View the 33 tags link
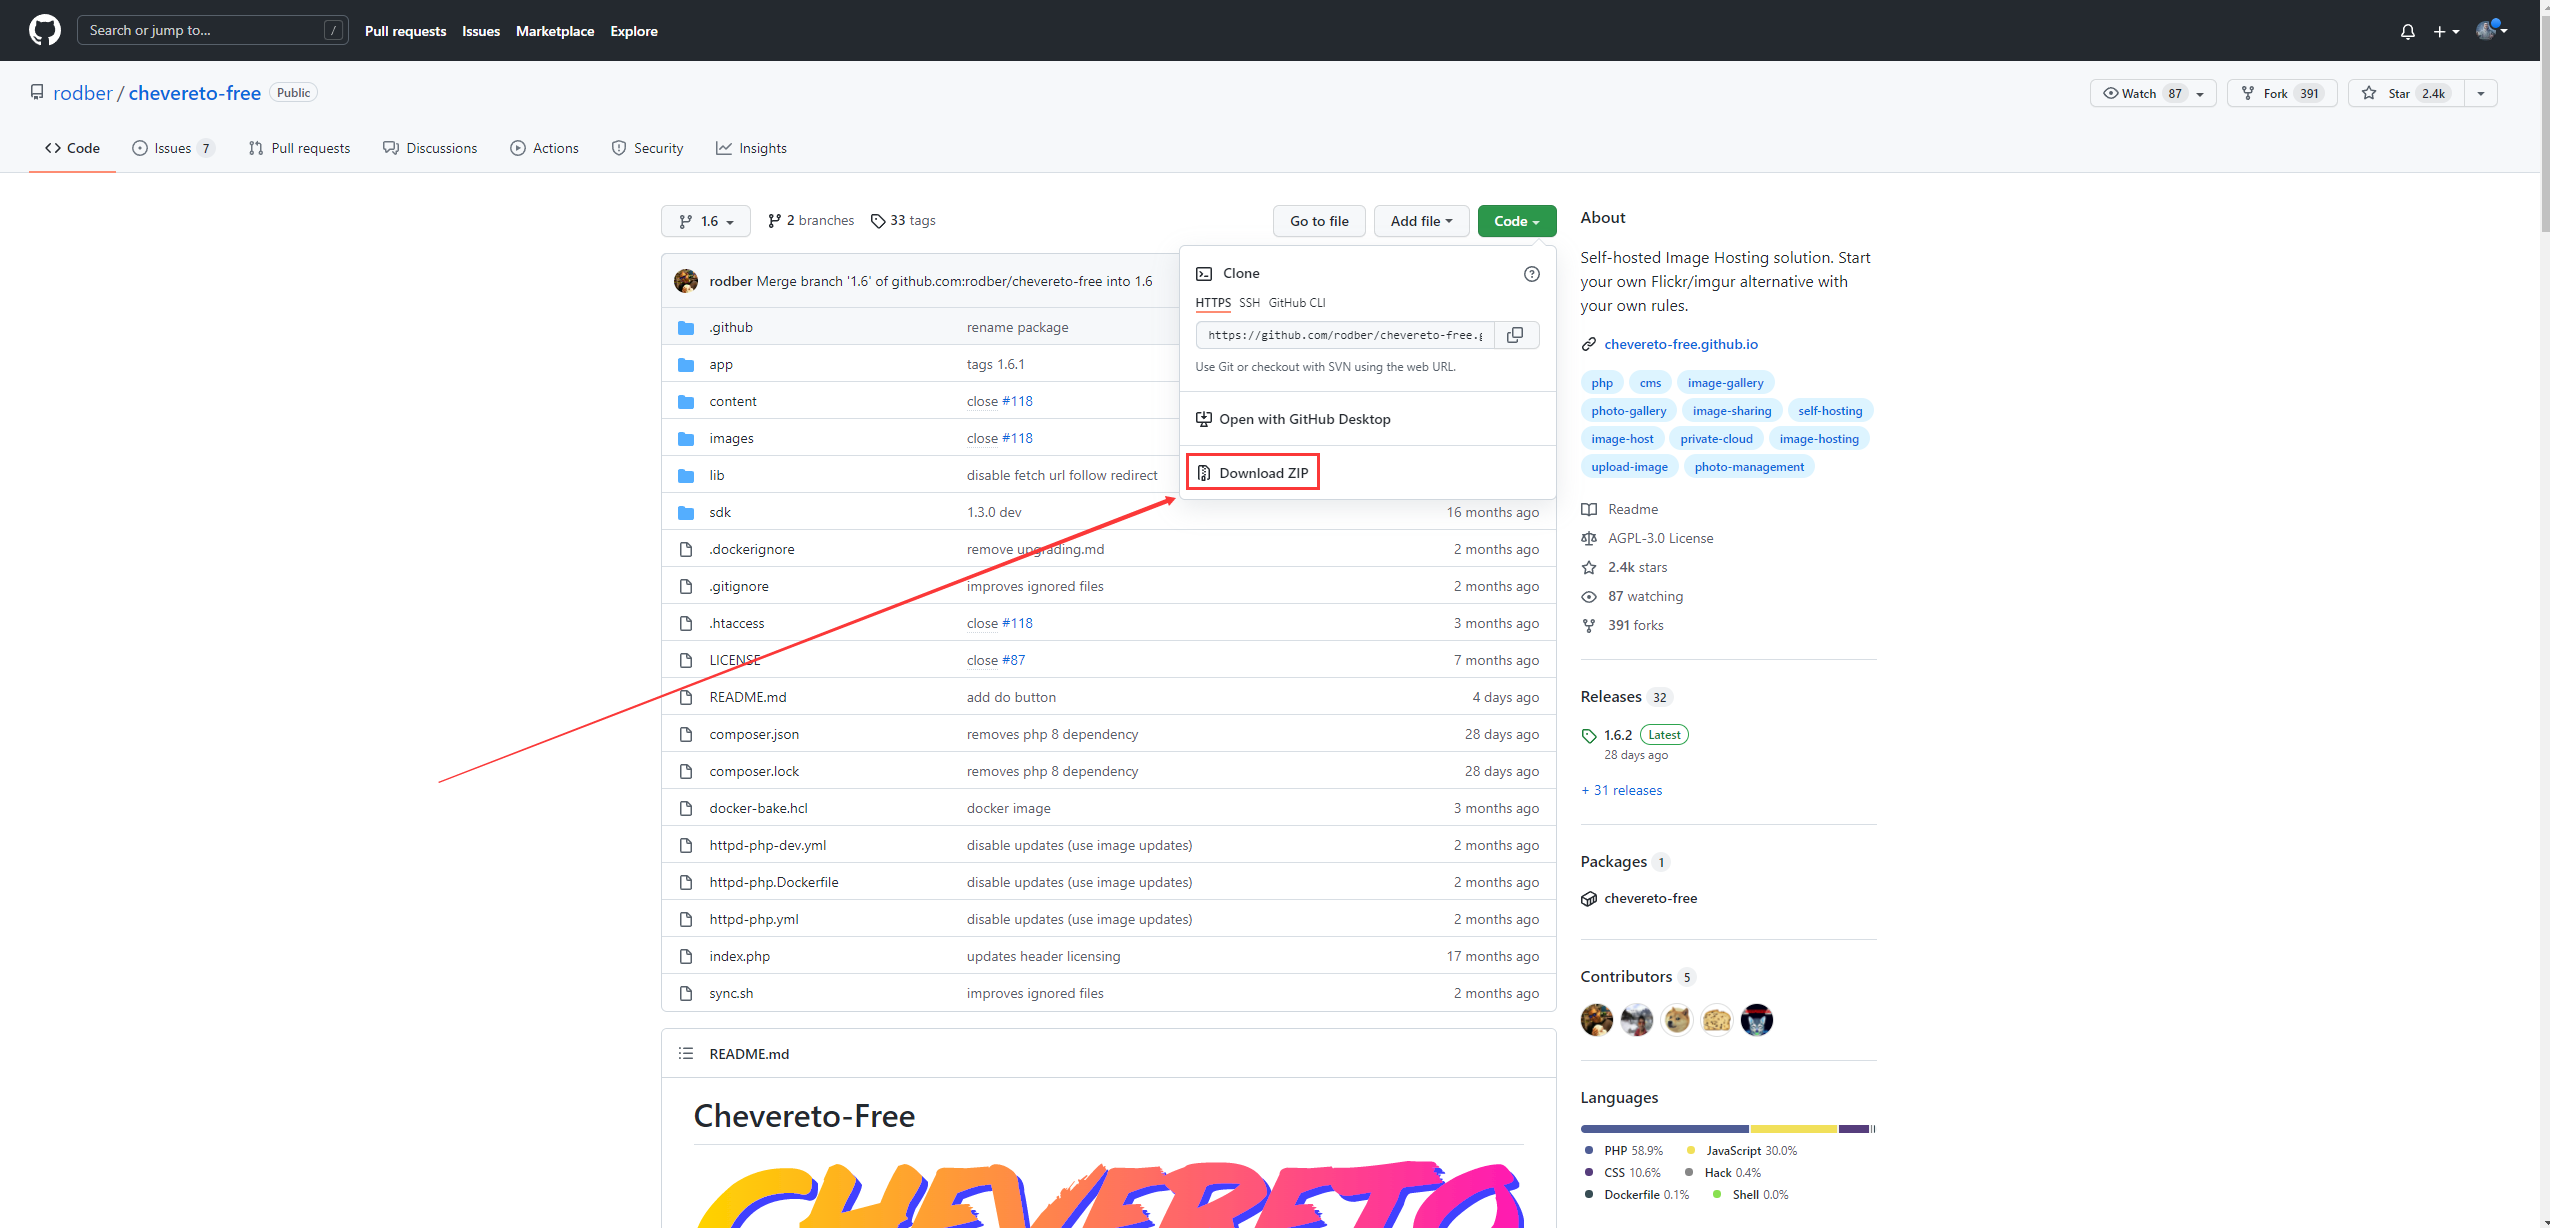The image size is (2550, 1228). [903, 220]
